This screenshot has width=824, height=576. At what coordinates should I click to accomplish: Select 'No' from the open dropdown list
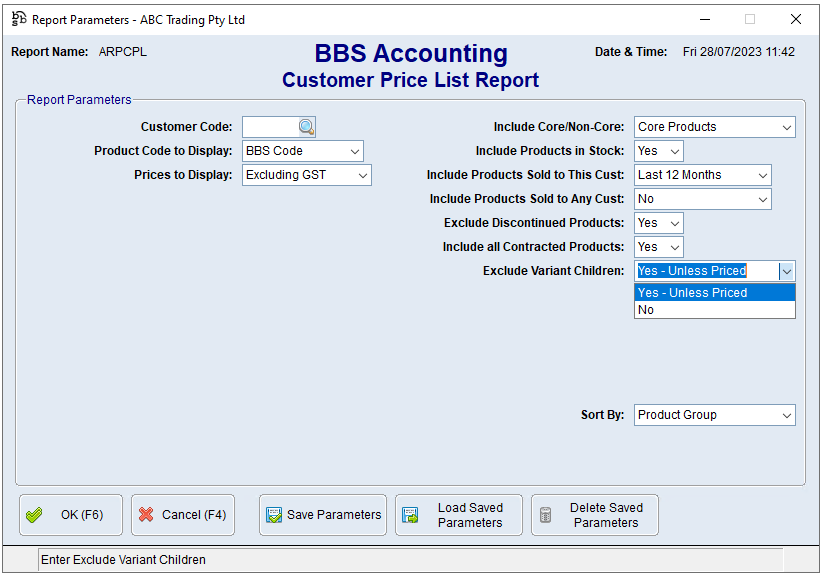coord(714,310)
